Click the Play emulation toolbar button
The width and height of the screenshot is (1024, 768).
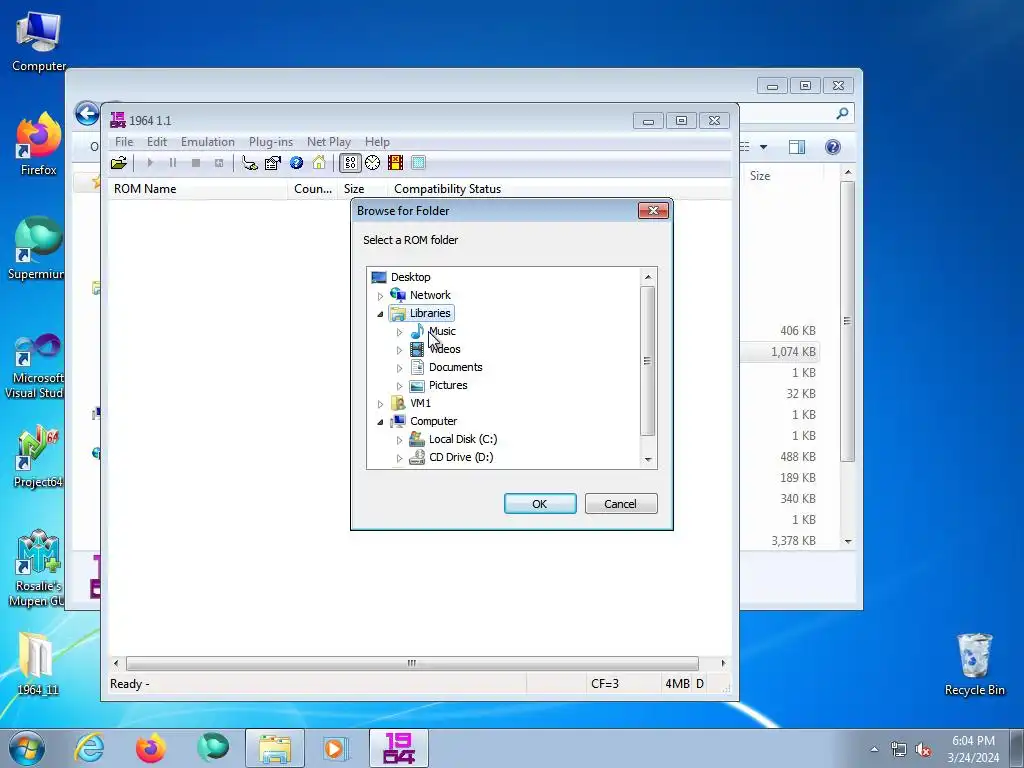[x=150, y=163]
